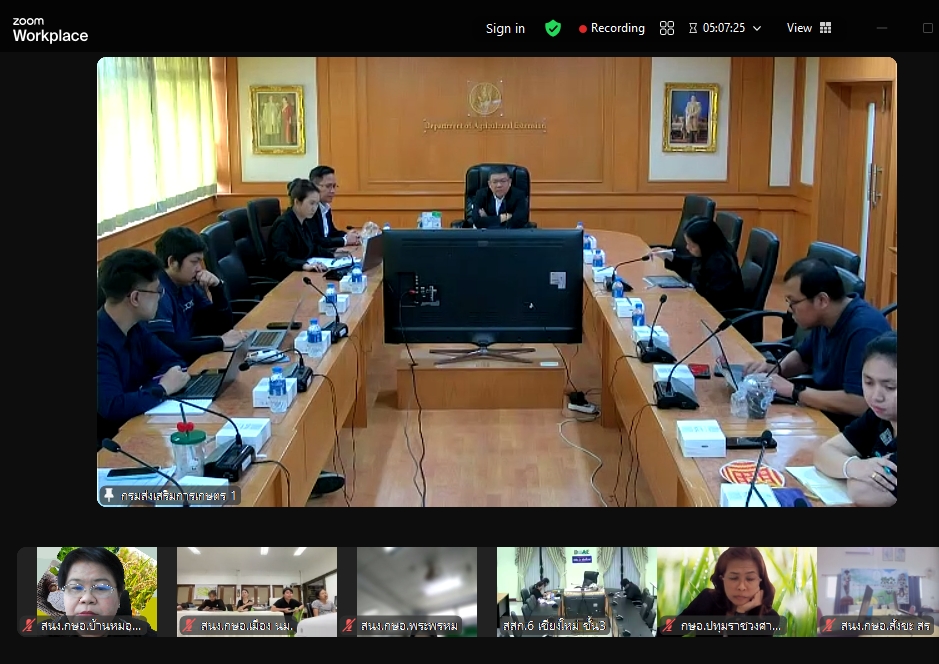This screenshot has height=664, width=939.
Task: Select the สนง.กษอ.สังขะ participant thumbnail
Action: pos(878,590)
